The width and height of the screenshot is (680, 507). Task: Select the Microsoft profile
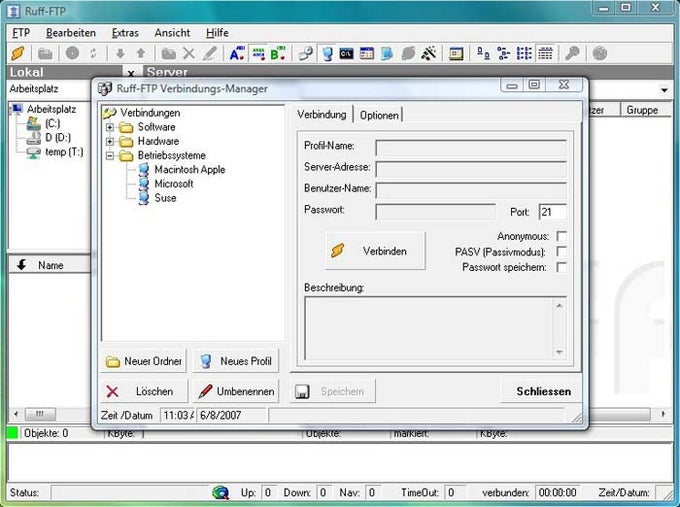coord(173,184)
